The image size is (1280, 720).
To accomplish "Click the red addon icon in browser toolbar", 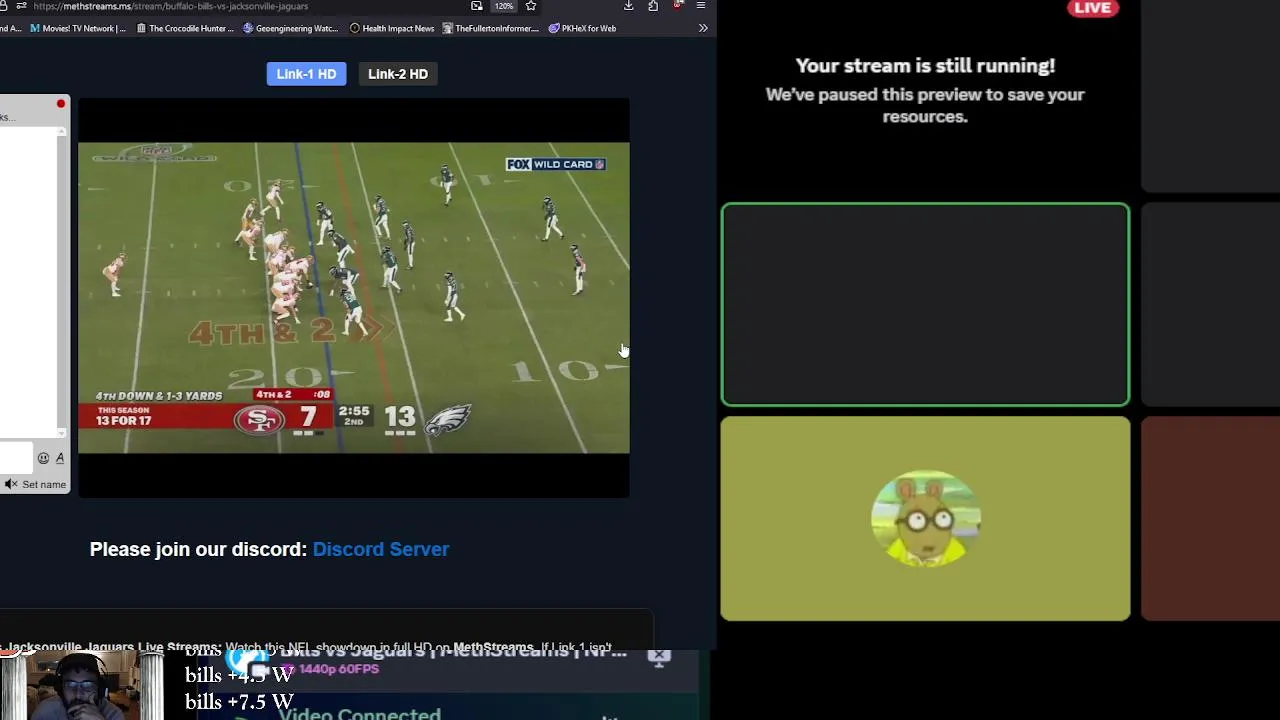I will click(x=678, y=6).
